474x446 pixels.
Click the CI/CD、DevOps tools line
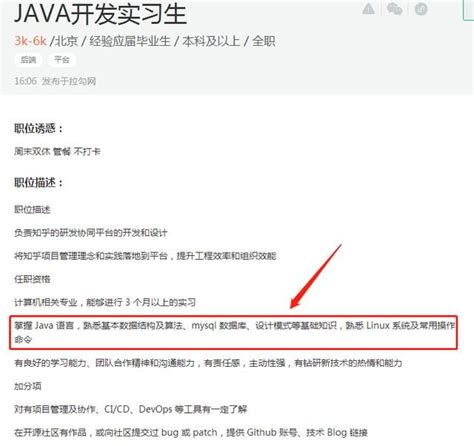click(130, 409)
